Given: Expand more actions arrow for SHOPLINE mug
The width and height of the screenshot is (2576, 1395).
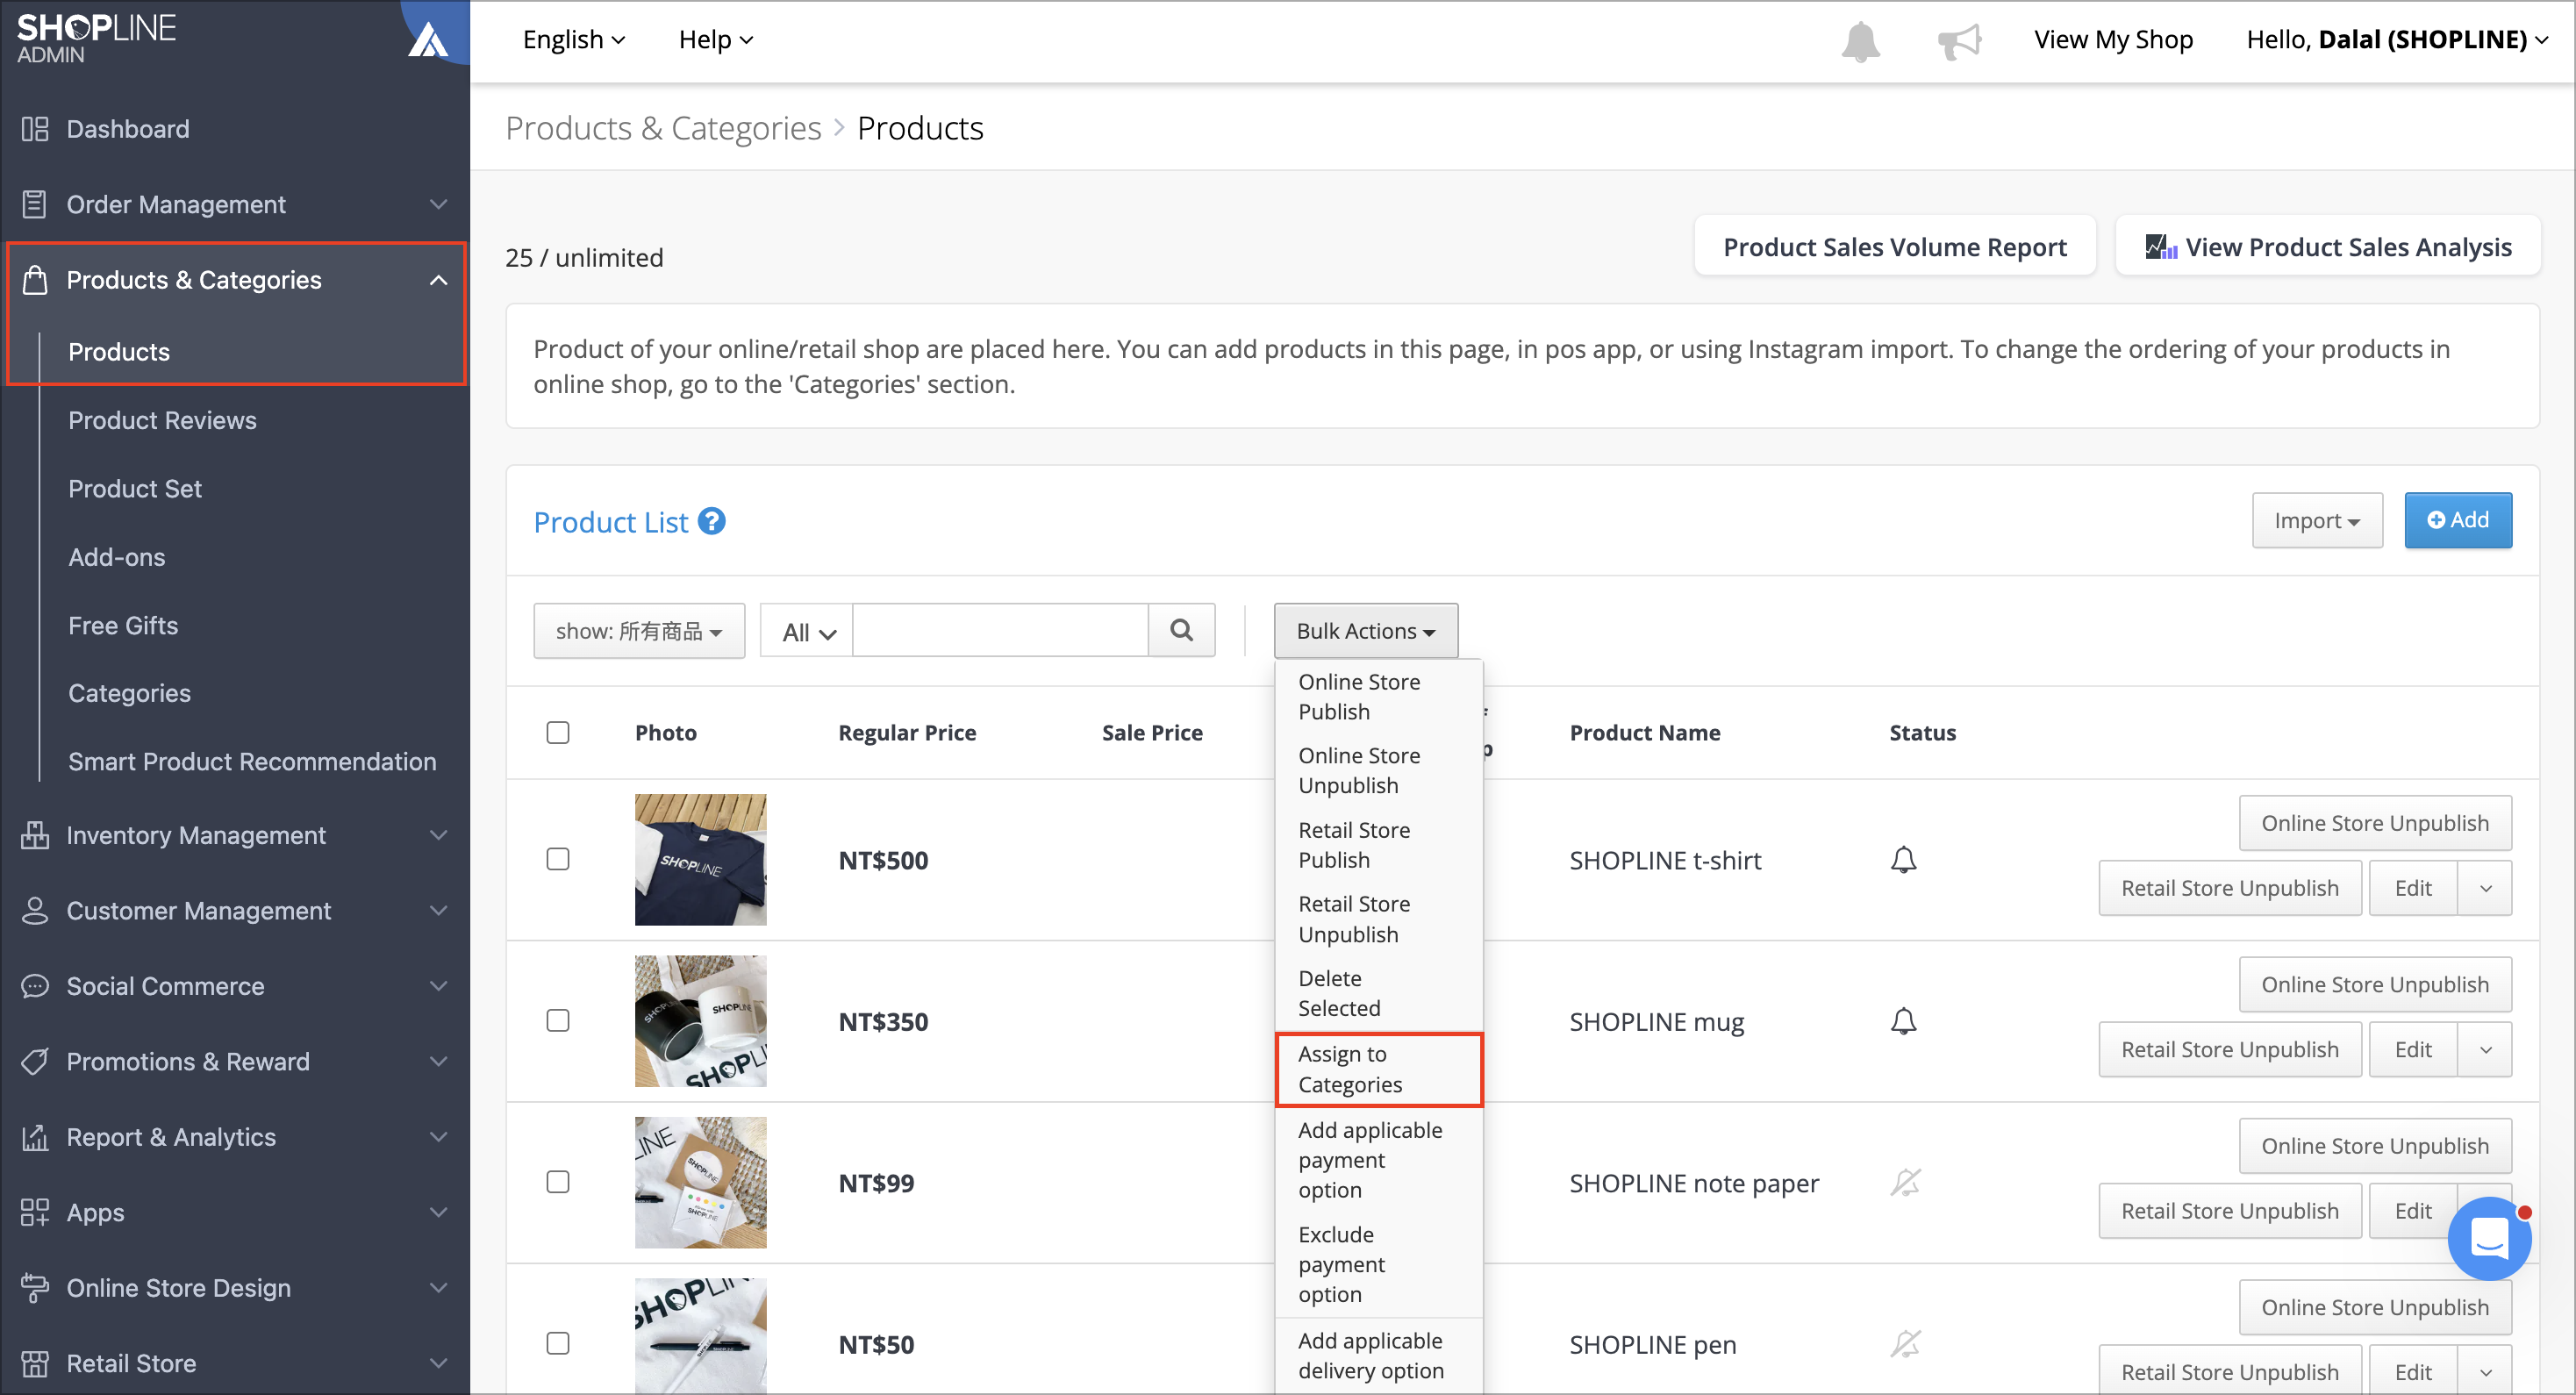Looking at the screenshot, I should click(2485, 1049).
